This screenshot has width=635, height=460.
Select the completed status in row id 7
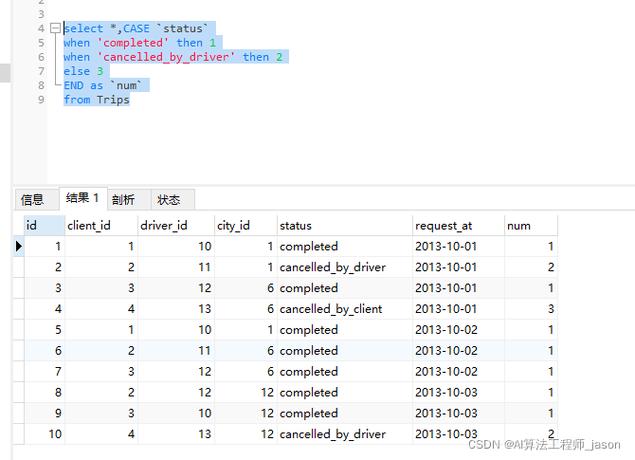[x=345, y=371]
